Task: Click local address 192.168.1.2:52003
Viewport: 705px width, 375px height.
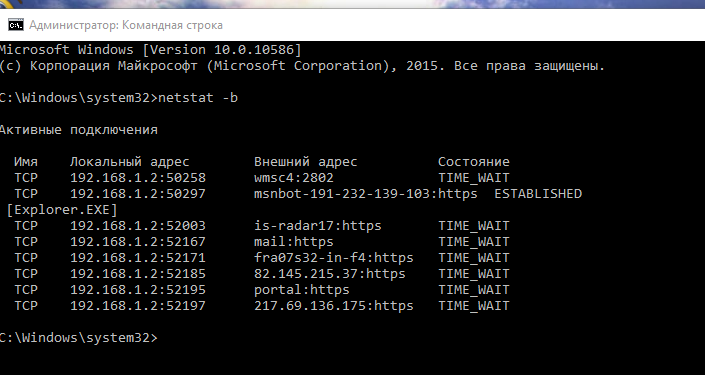Action: click(x=138, y=225)
